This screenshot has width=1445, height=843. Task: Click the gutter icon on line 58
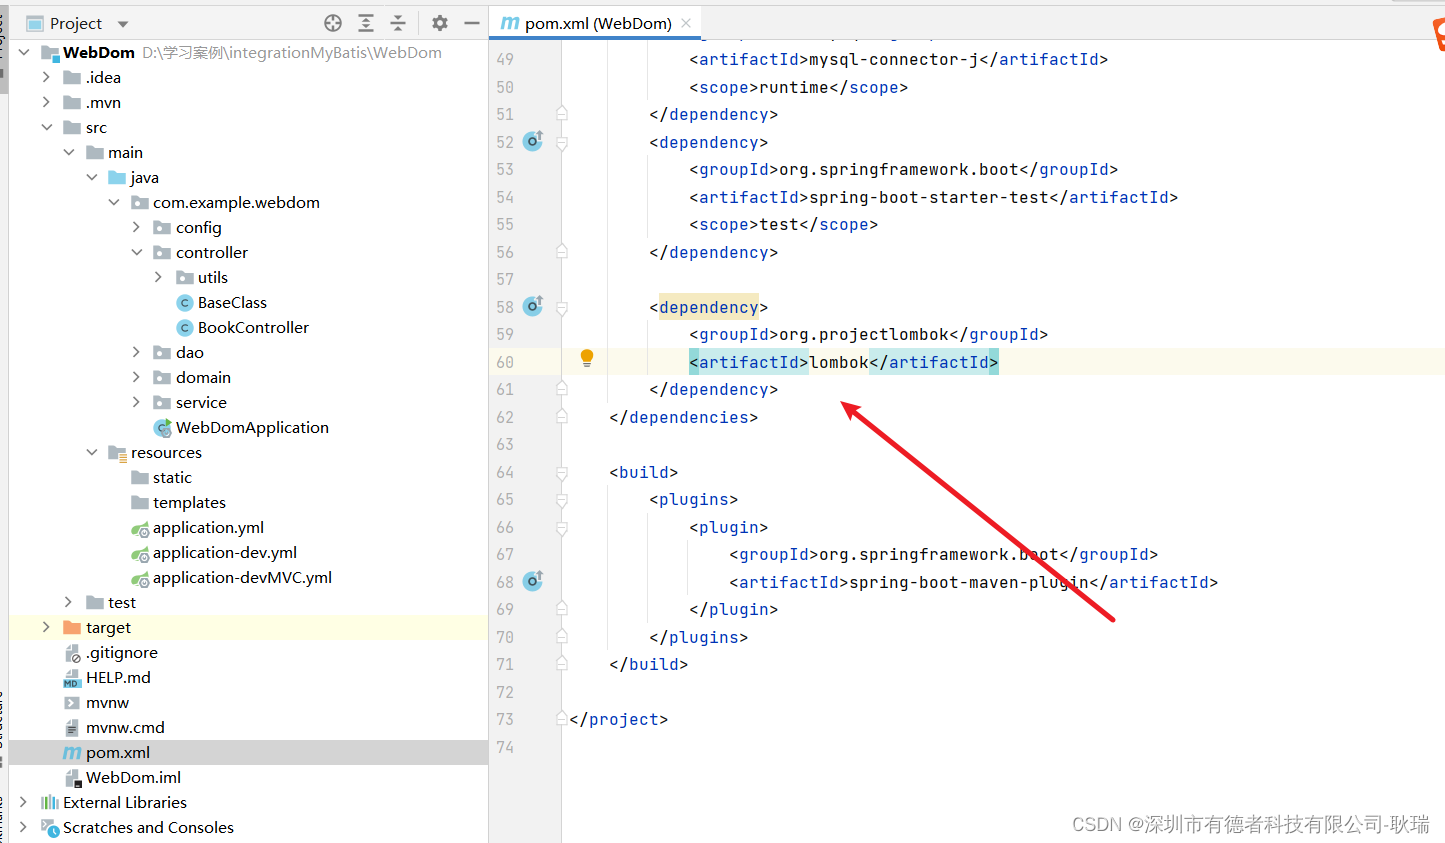(x=534, y=306)
